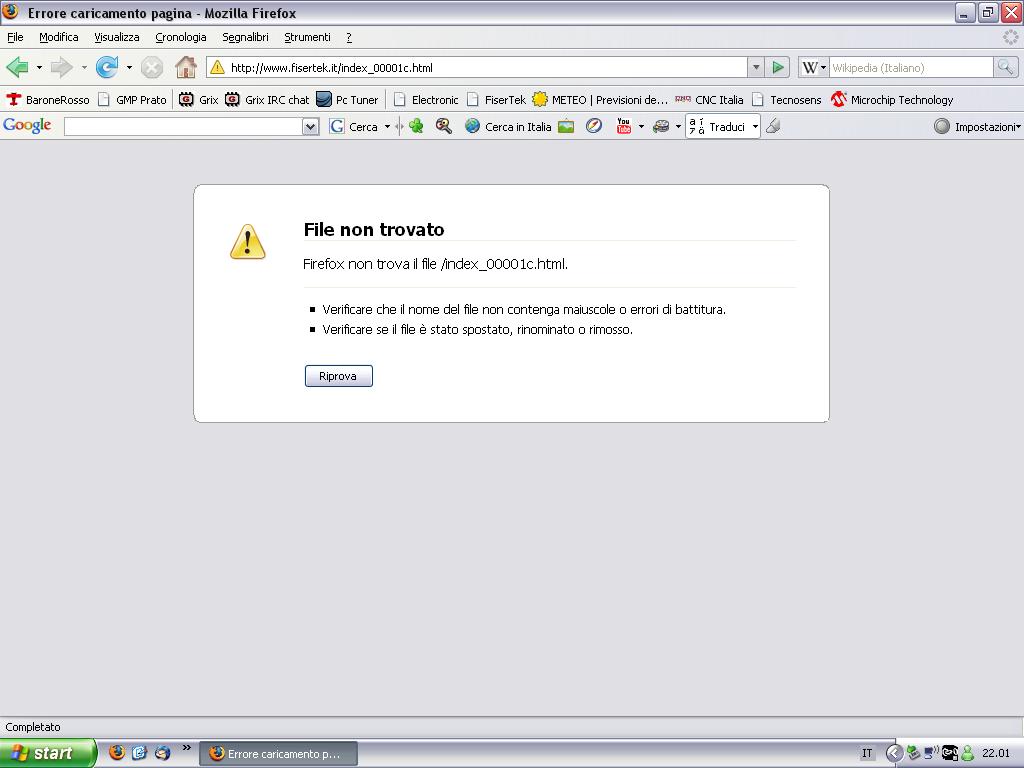
Task: Reload the page with the refresh icon
Action: click(x=106, y=67)
